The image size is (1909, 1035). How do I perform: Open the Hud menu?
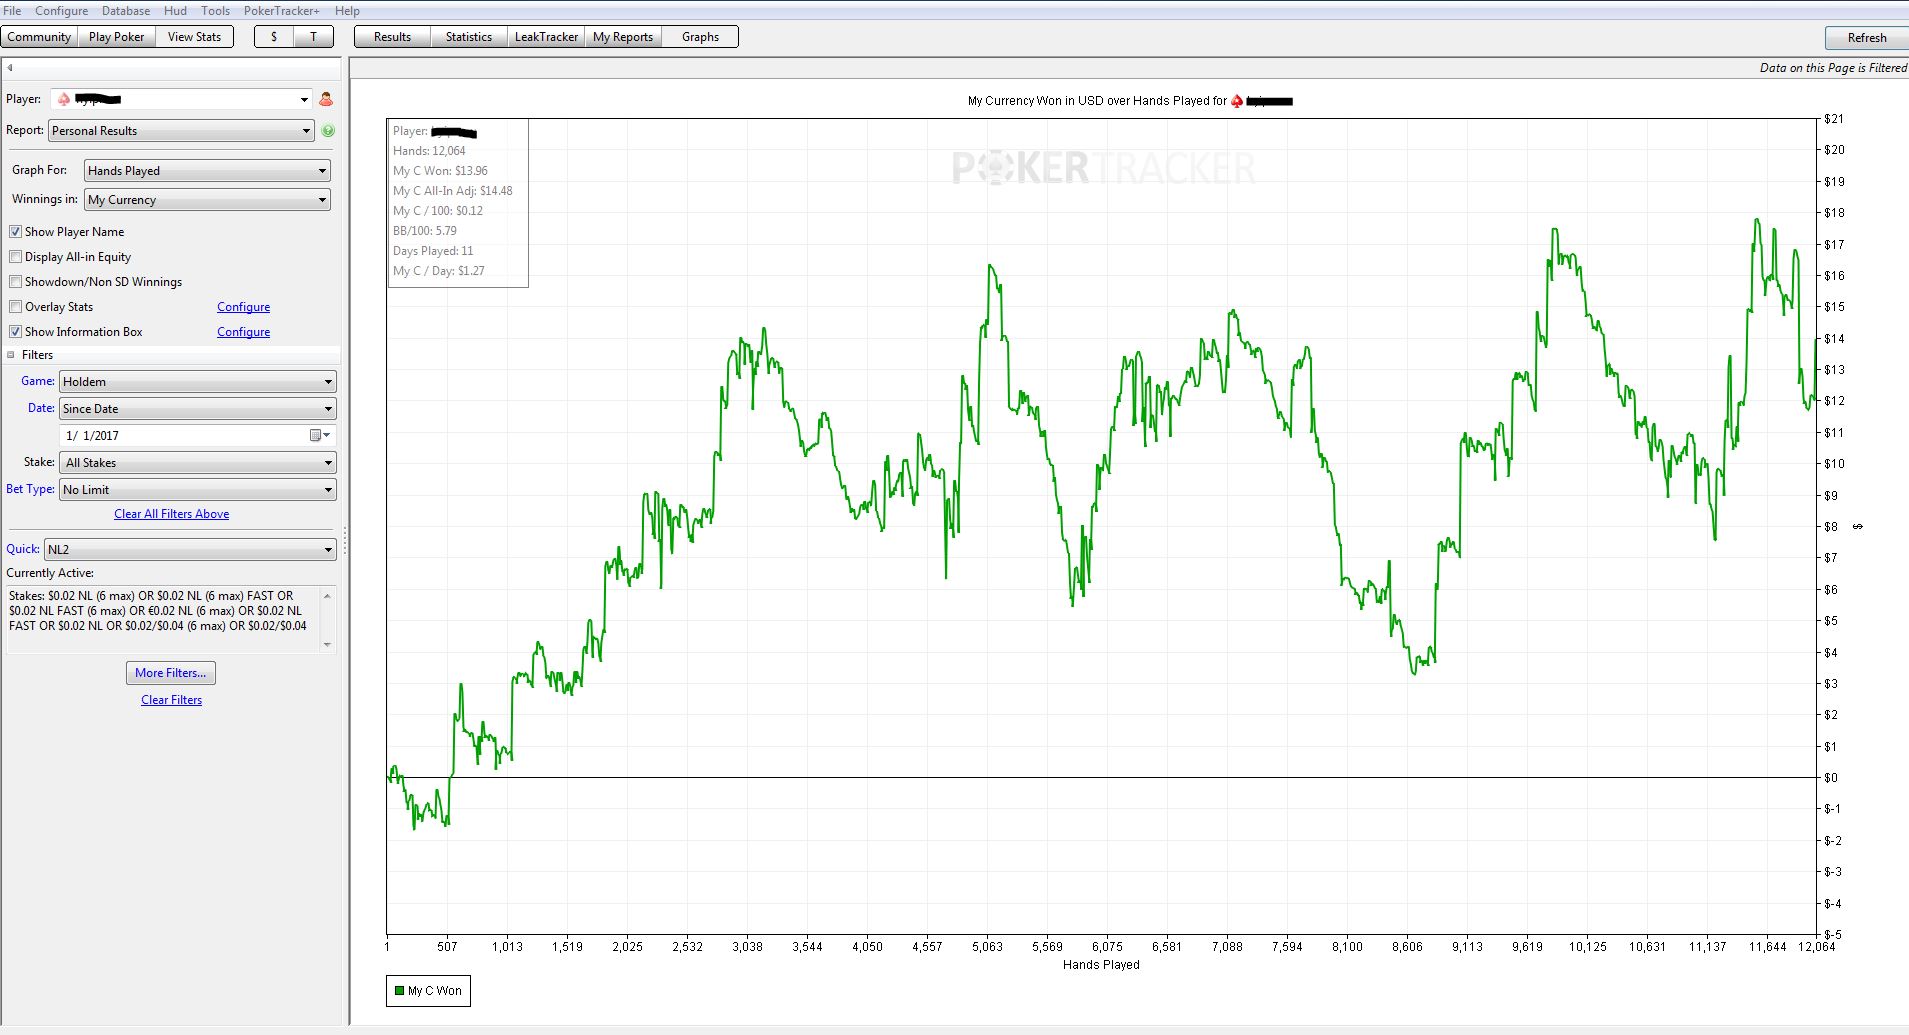point(175,11)
